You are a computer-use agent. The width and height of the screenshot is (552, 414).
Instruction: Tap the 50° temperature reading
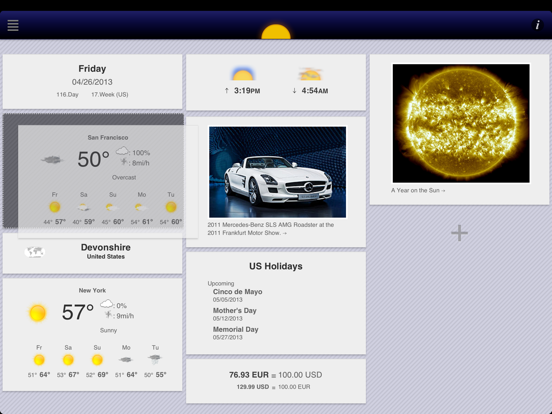click(x=93, y=159)
